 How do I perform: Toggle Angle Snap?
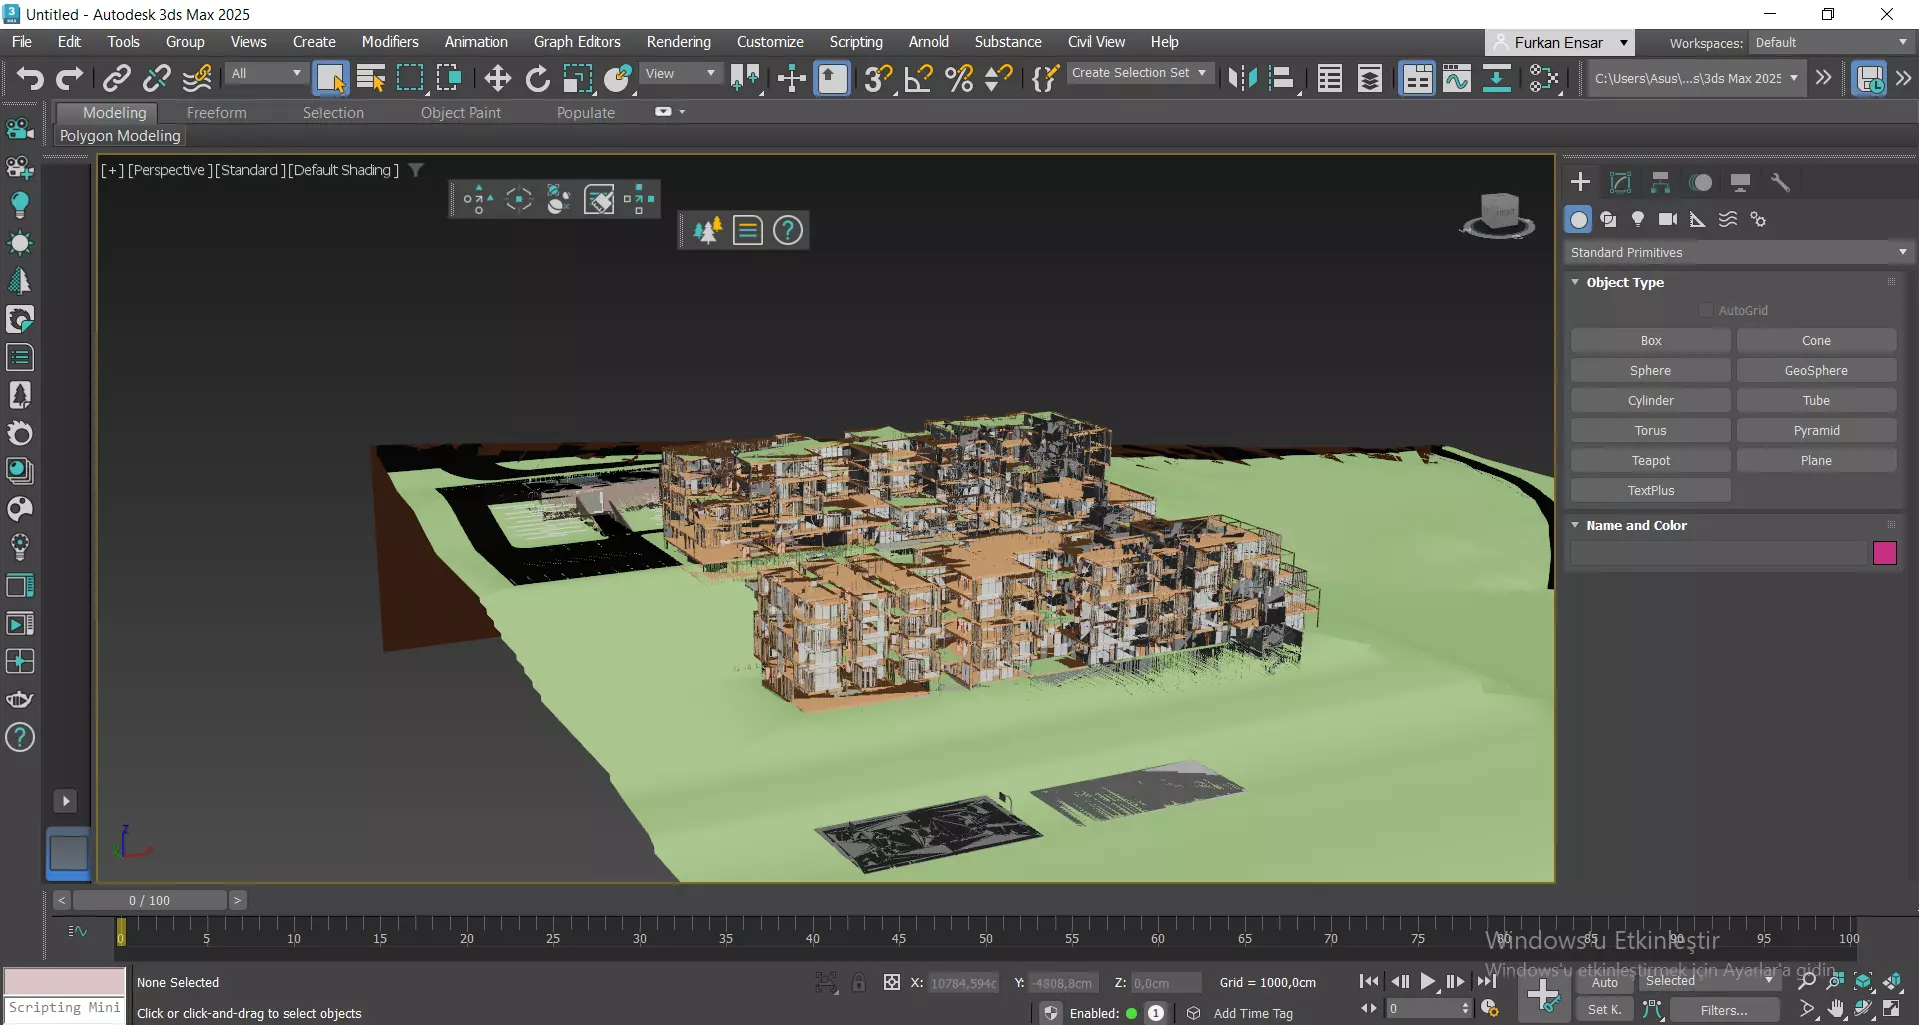coord(918,78)
